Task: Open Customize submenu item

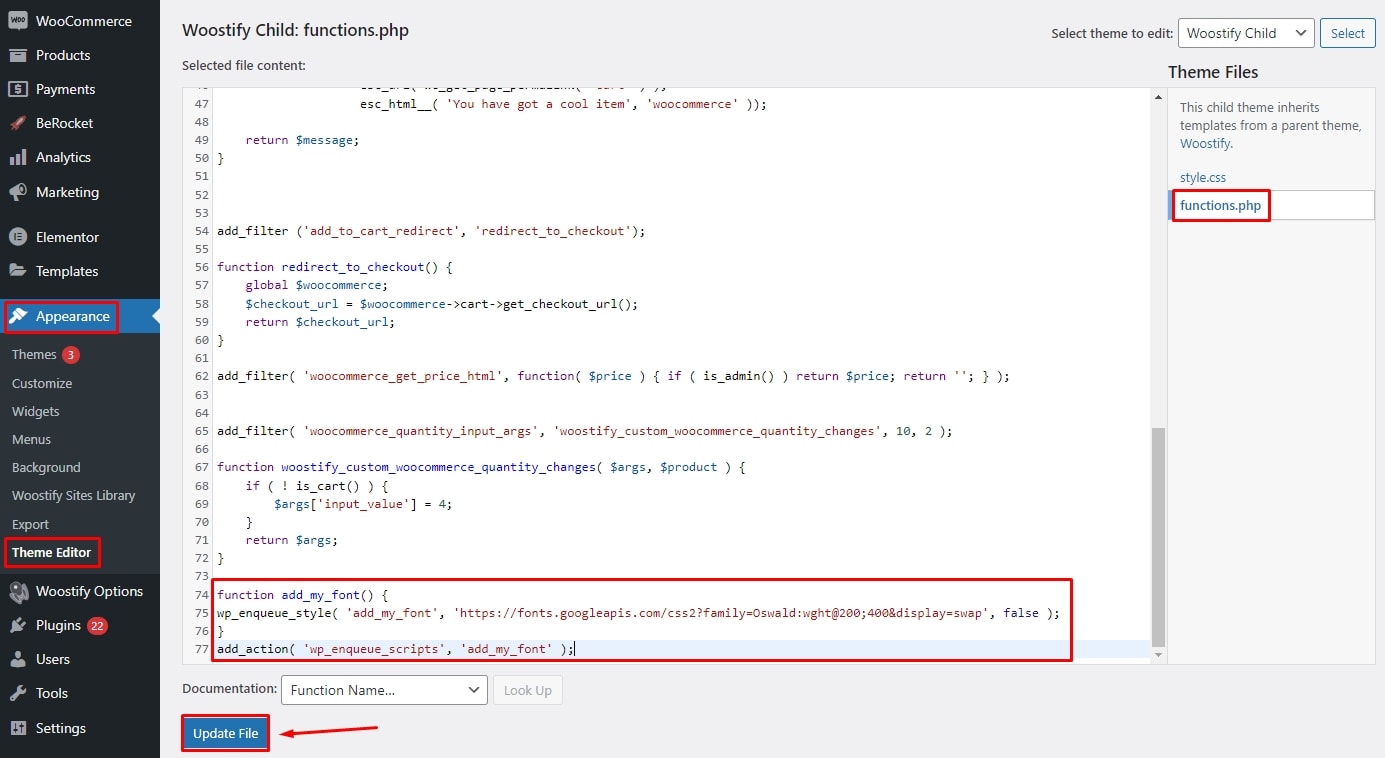Action: click(x=42, y=383)
